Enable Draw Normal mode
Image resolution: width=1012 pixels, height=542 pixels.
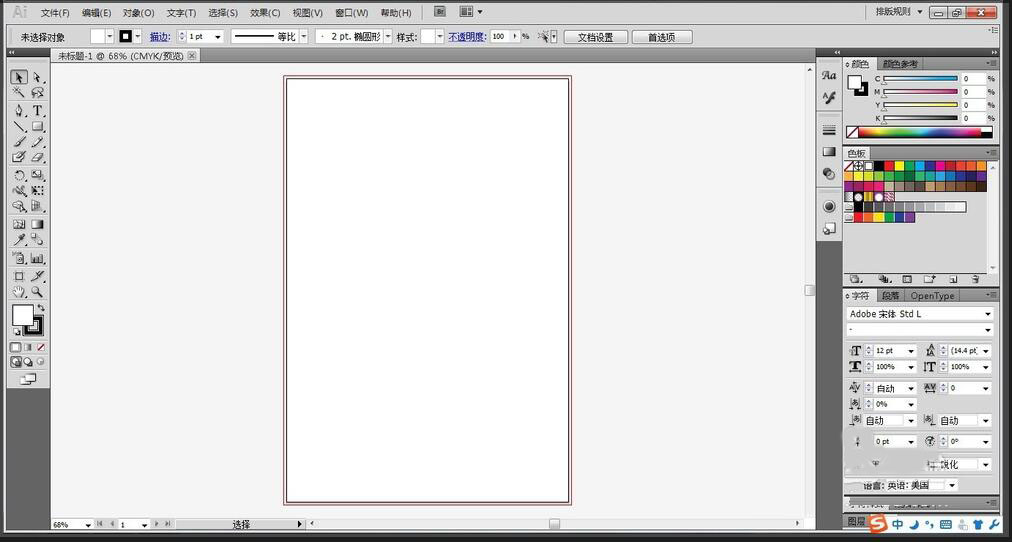click(x=15, y=362)
